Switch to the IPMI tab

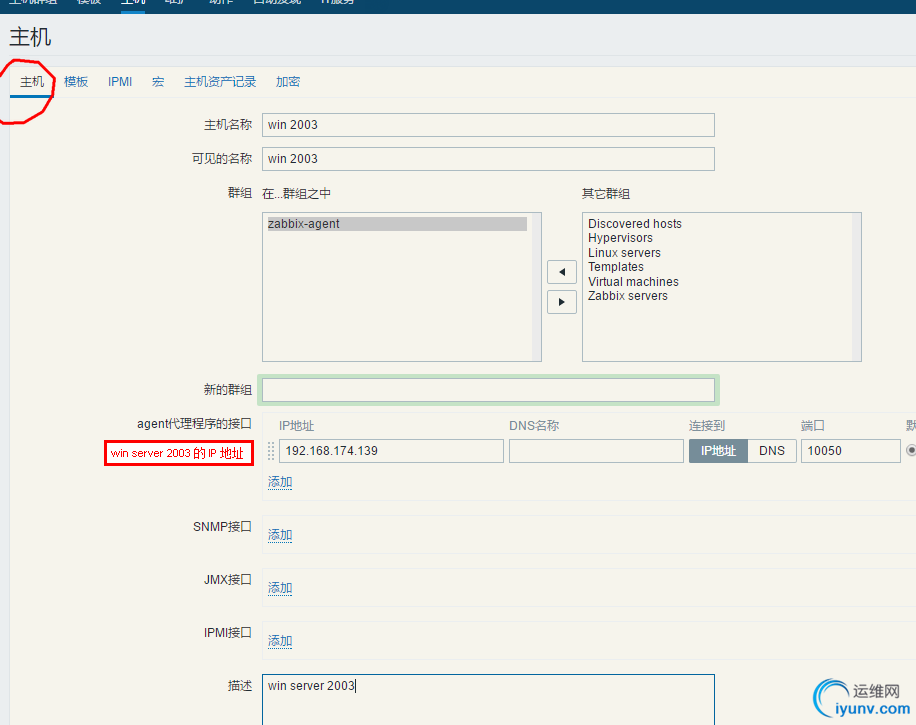click(120, 82)
